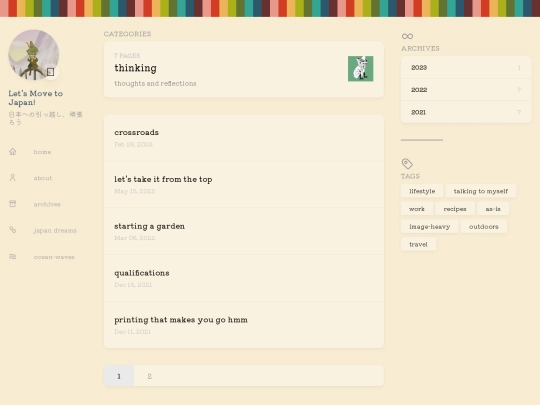Open the let's take it from the top post
The width and height of the screenshot is (540, 405).
coord(244,184)
